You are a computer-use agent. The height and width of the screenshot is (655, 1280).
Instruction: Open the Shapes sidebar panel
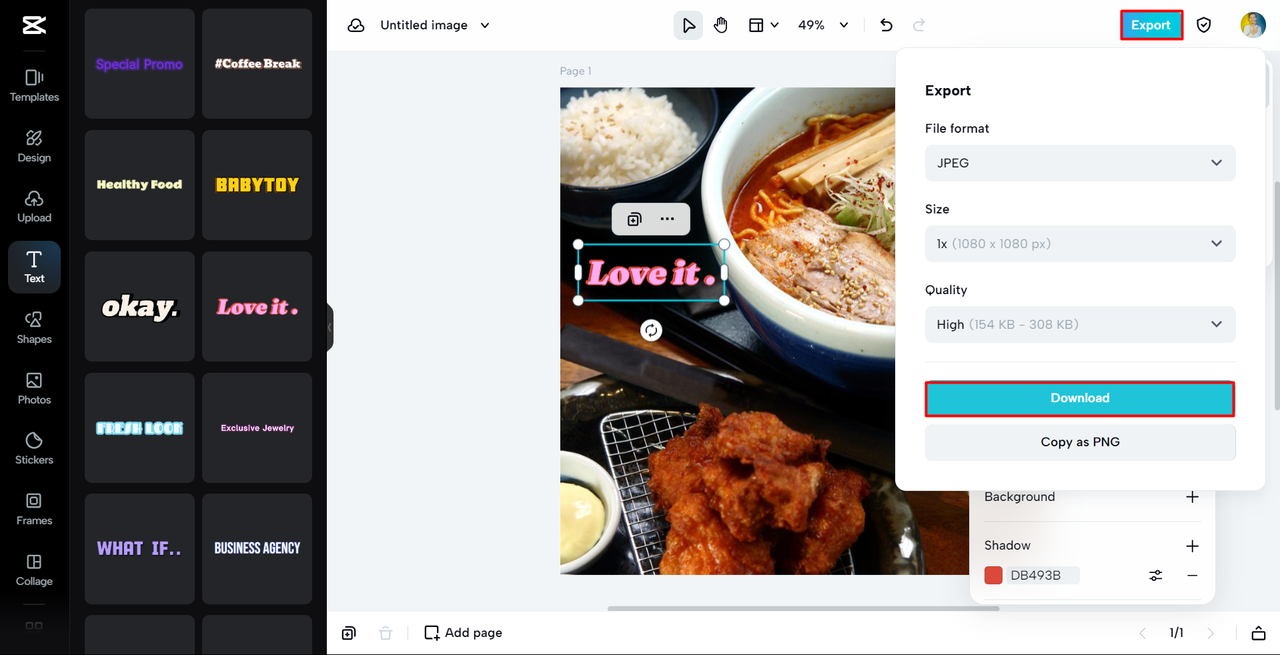point(34,327)
